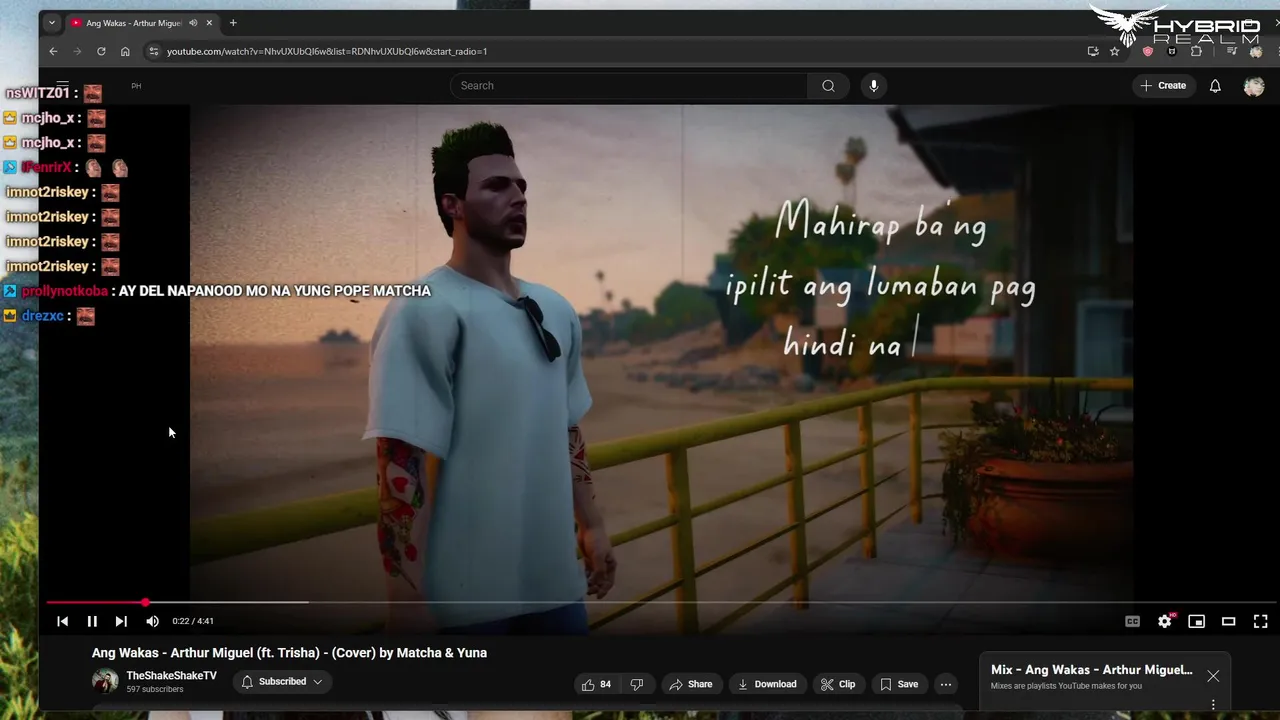This screenshot has height=720, width=1280.
Task: Focus the browser address bar URL
Action: click(x=327, y=51)
